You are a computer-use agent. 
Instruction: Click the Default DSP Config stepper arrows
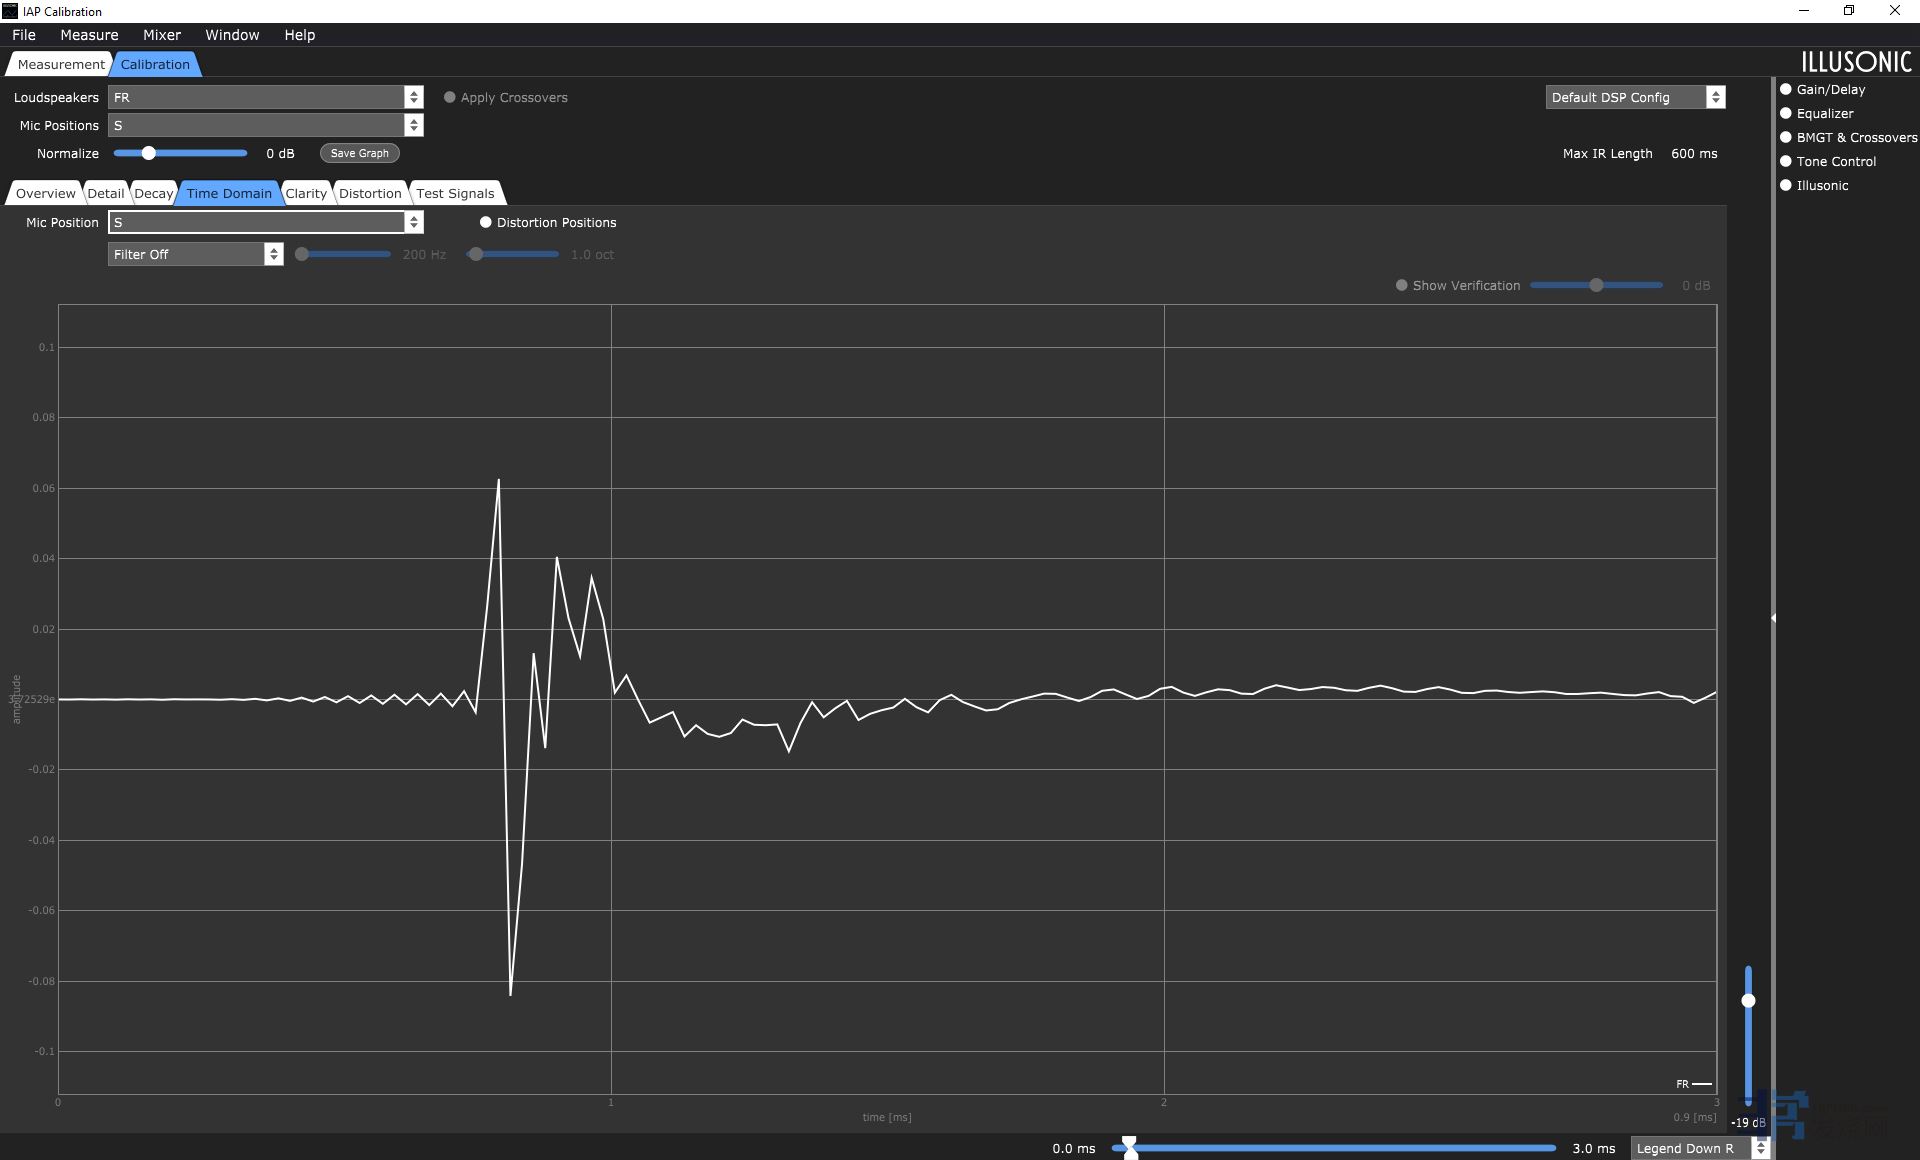[x=1715, y=97]
